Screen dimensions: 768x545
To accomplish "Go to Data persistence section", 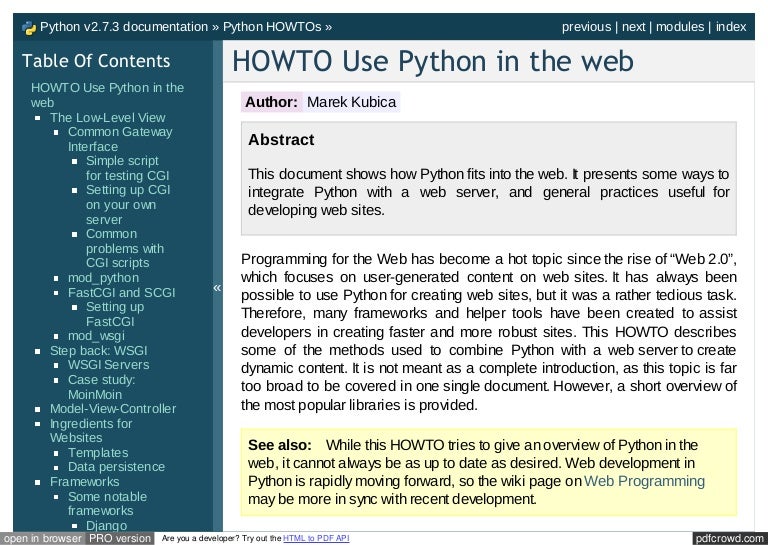I will pyautogui.click(x=116, y=467).
